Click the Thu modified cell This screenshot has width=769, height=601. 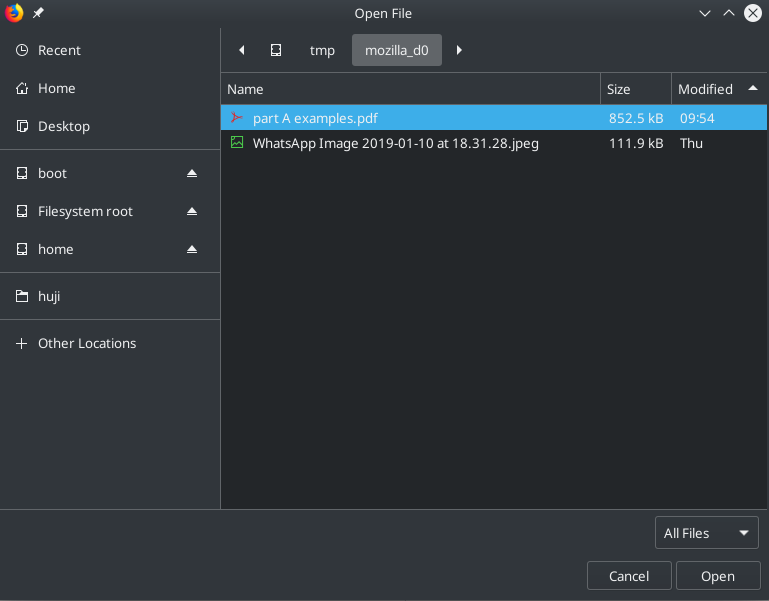(x=691, y=143)
